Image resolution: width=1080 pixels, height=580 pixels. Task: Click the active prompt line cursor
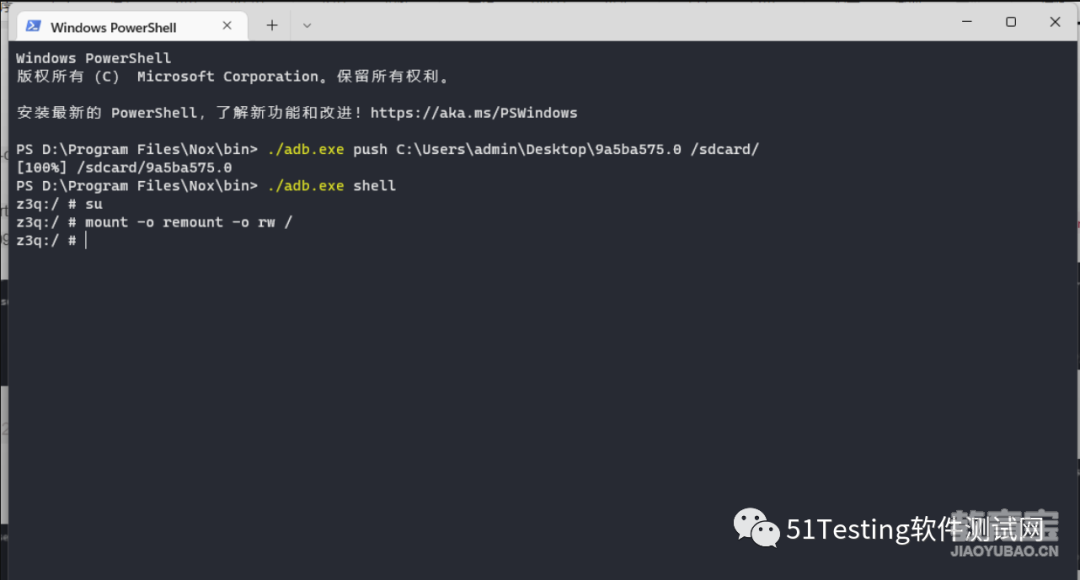85,240
